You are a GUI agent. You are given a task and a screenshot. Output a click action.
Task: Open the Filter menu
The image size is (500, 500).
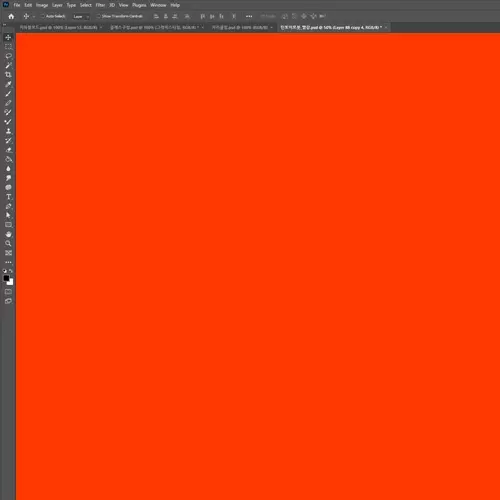tap(100, 5)
